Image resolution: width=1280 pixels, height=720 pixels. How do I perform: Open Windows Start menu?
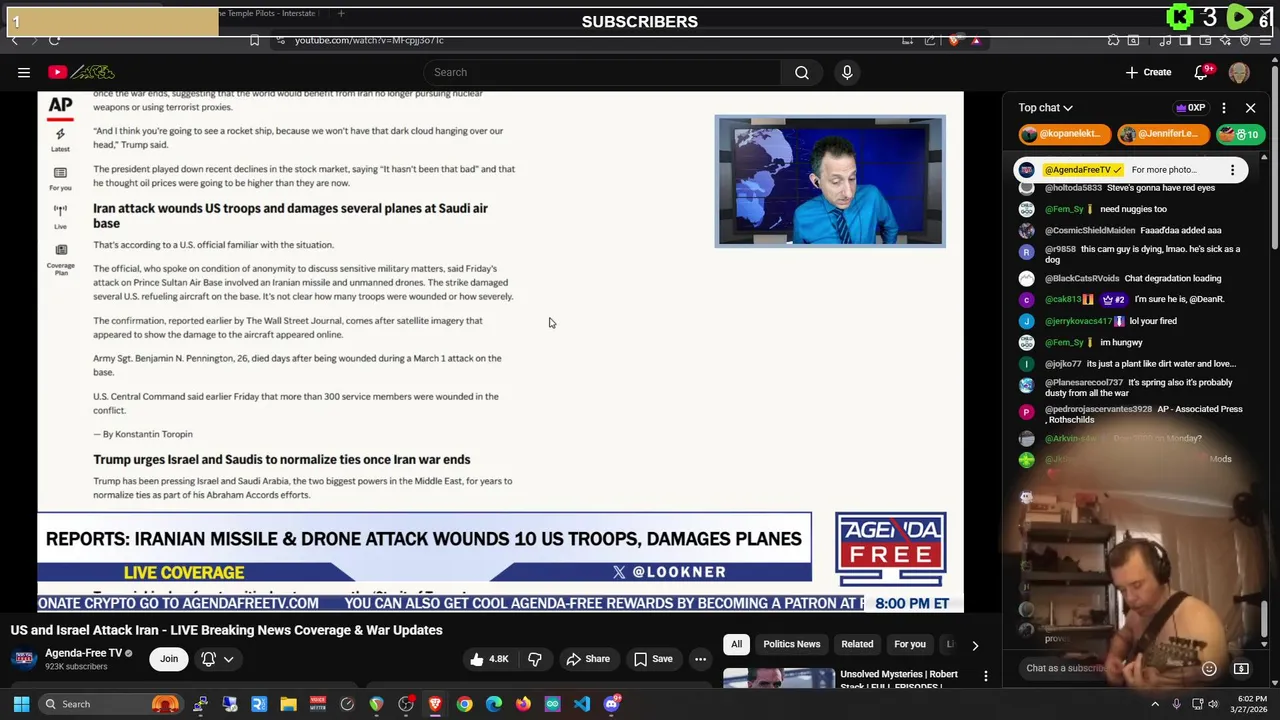(x=21, y=704)
